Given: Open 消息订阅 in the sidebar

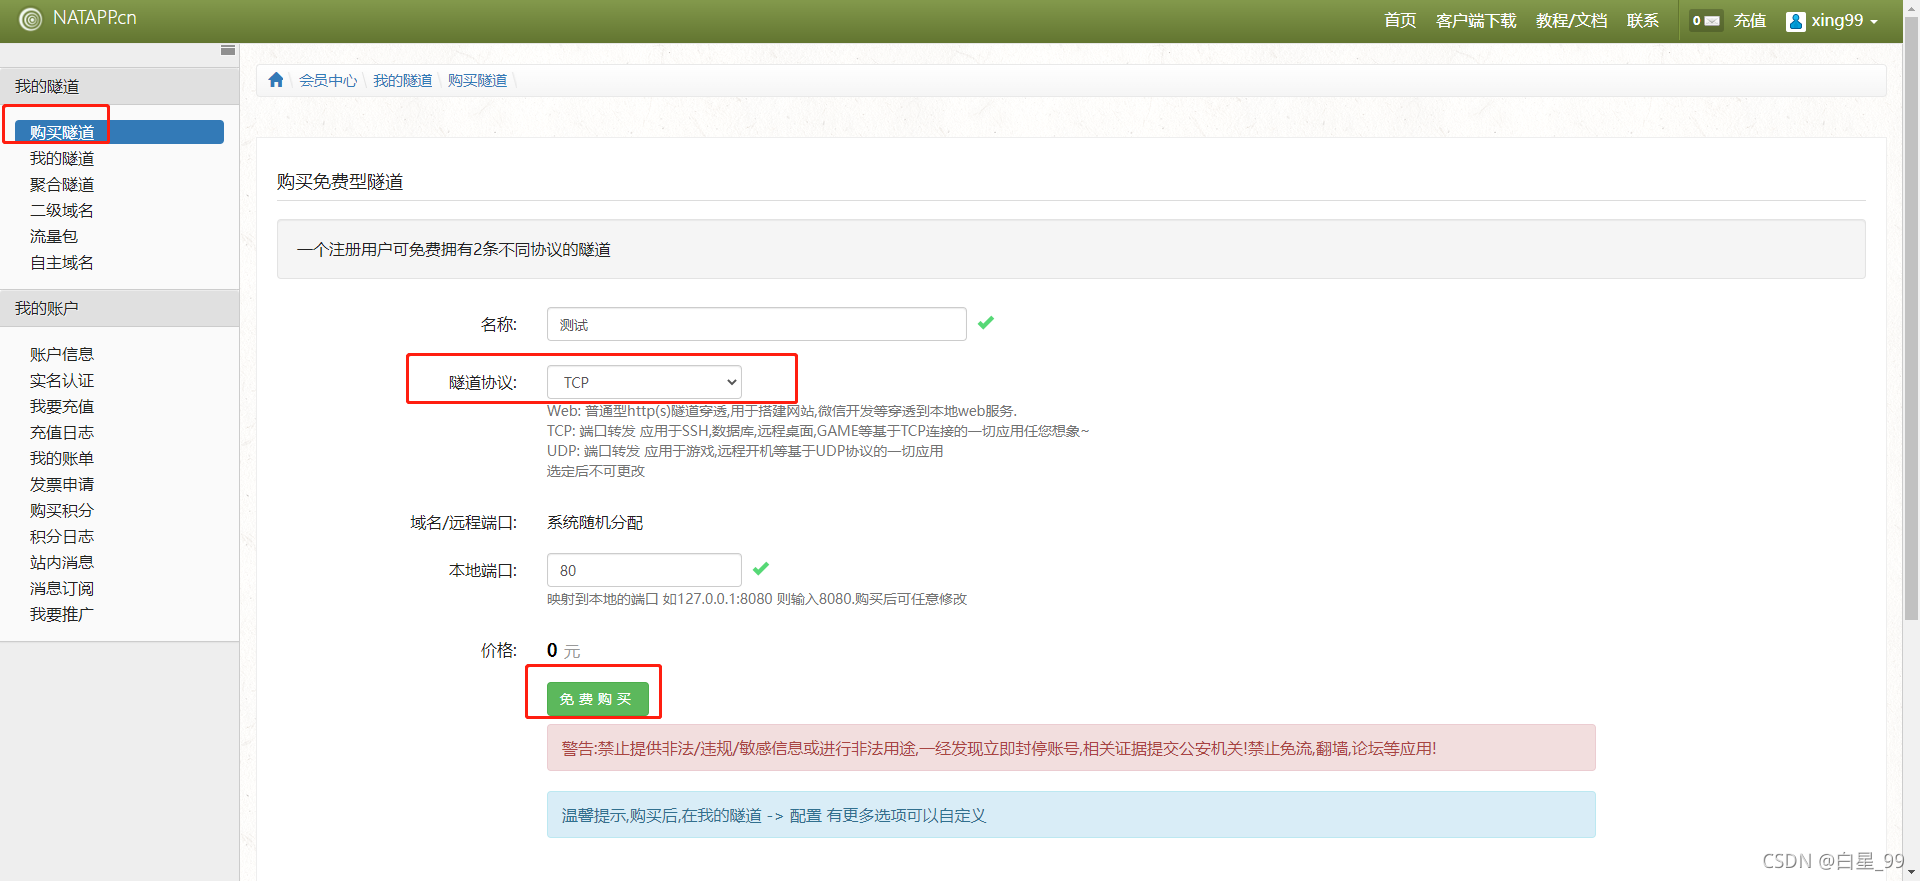Looking at the screenshot, I should click(62, 588).
